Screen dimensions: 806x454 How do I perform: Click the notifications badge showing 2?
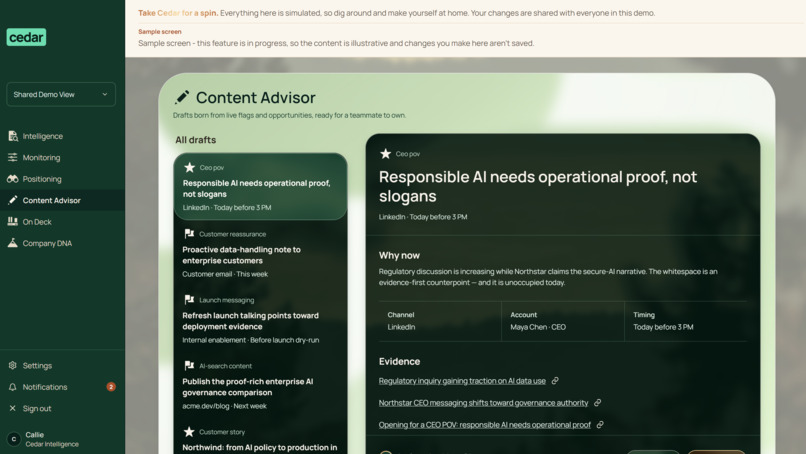111,387
